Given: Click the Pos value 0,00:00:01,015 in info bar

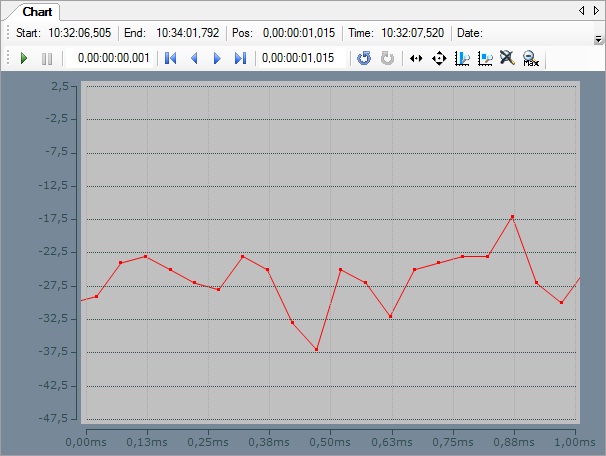Looking at the screenshot, I should coord(299,33).
